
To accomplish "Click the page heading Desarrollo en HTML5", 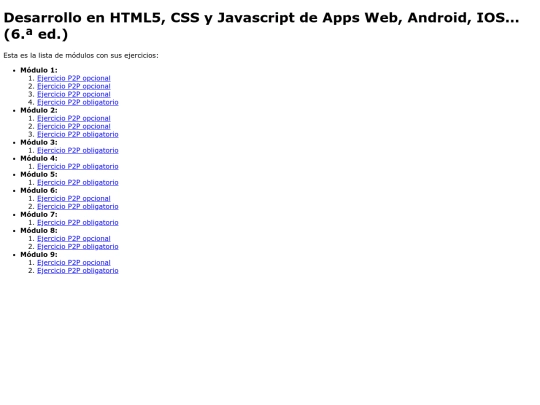I will (x=261, y=26).
